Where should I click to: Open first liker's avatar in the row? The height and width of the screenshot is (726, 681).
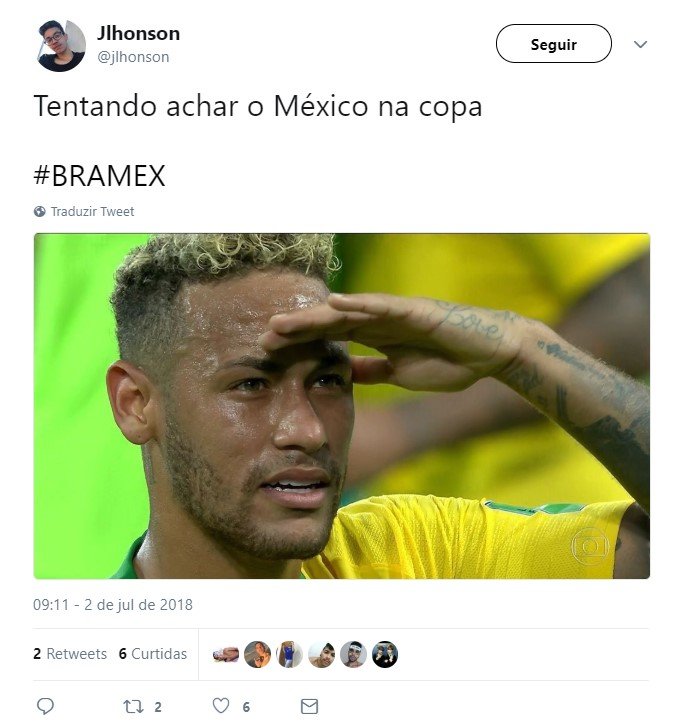pos(225,654)
